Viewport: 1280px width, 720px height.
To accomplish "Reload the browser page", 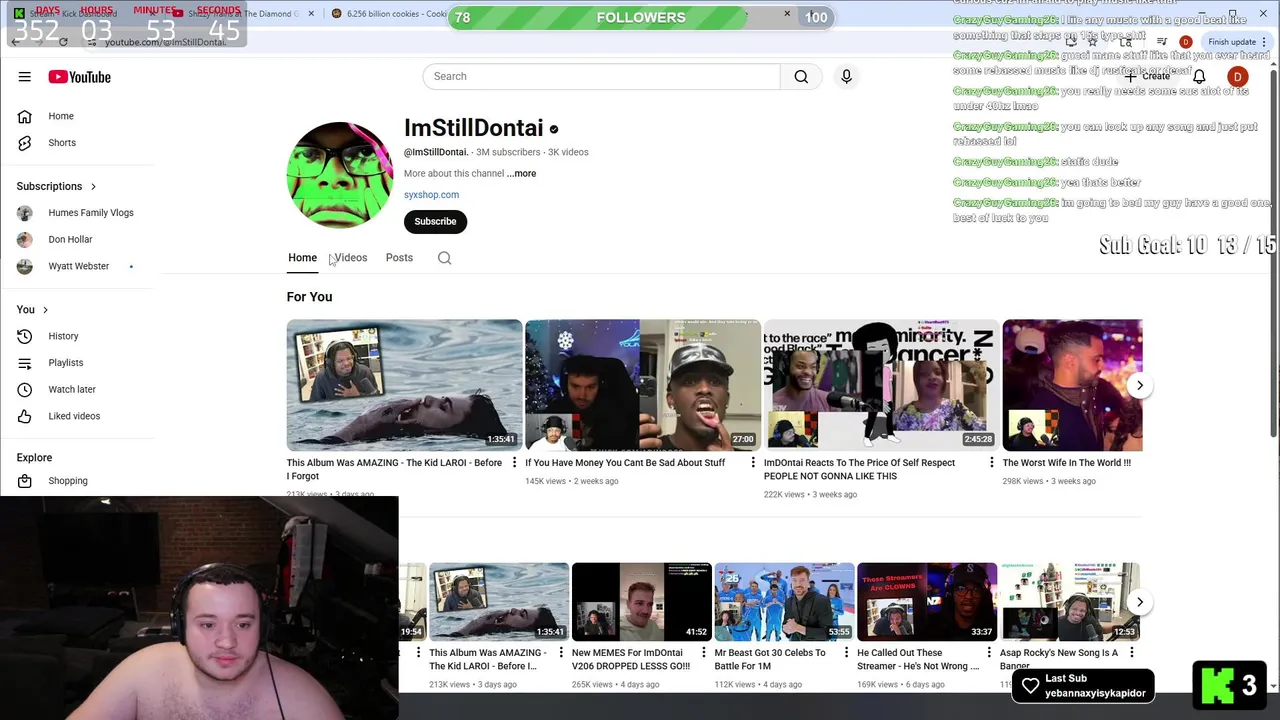I will click(63, 41).
